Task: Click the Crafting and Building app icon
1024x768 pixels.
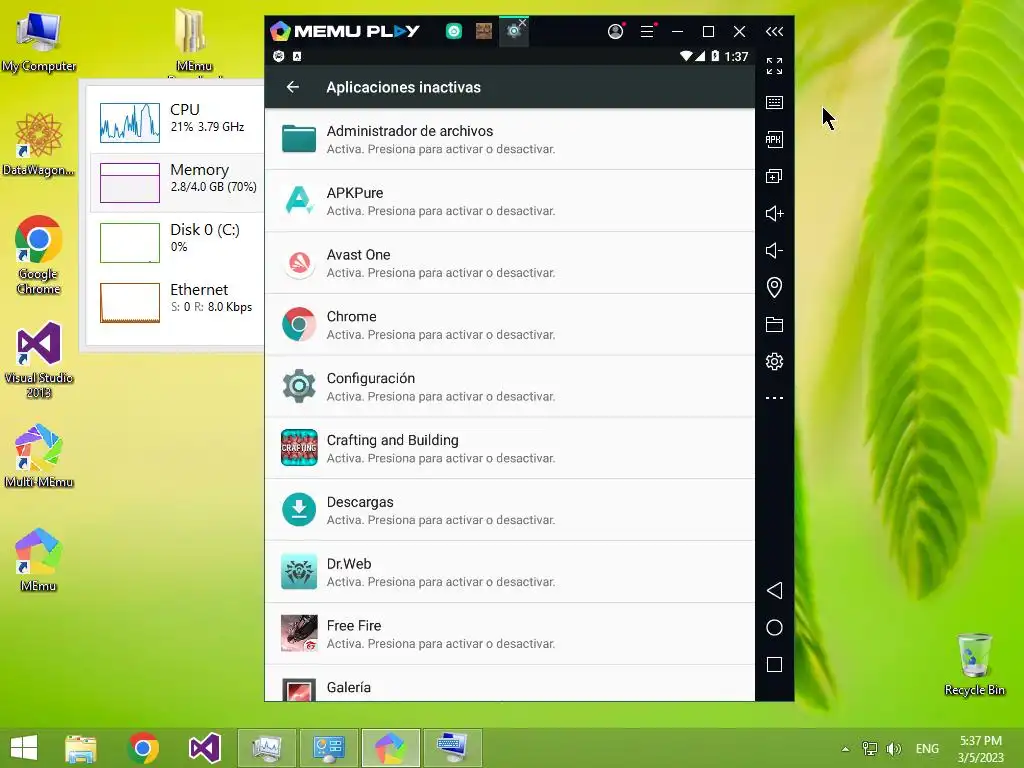Action: (x=299, y=448)
